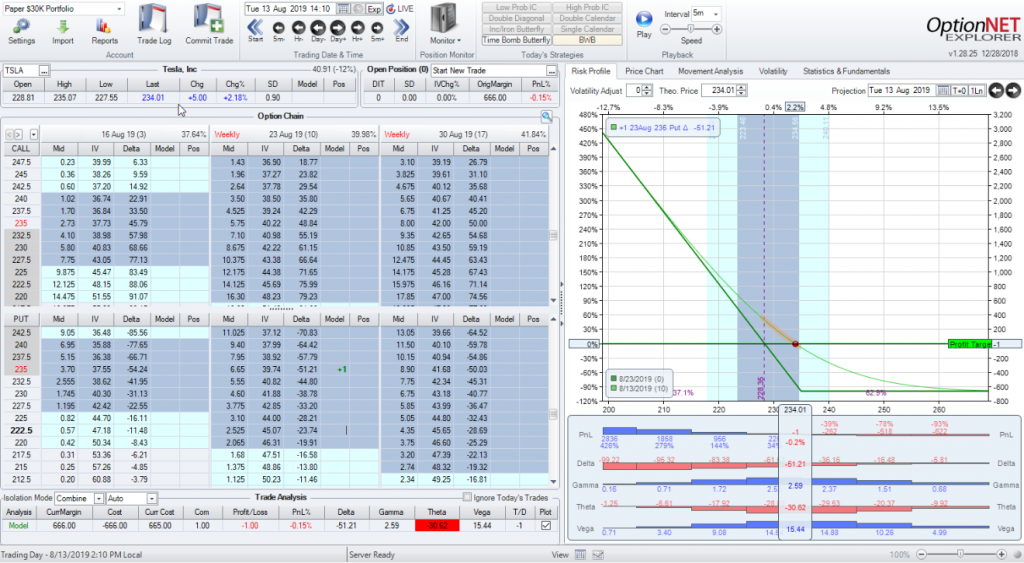This screenshot has width=1024, height=563.
Task: Toggle Ignore Today's Trades checkbox
Action: [x=467, y=498]
